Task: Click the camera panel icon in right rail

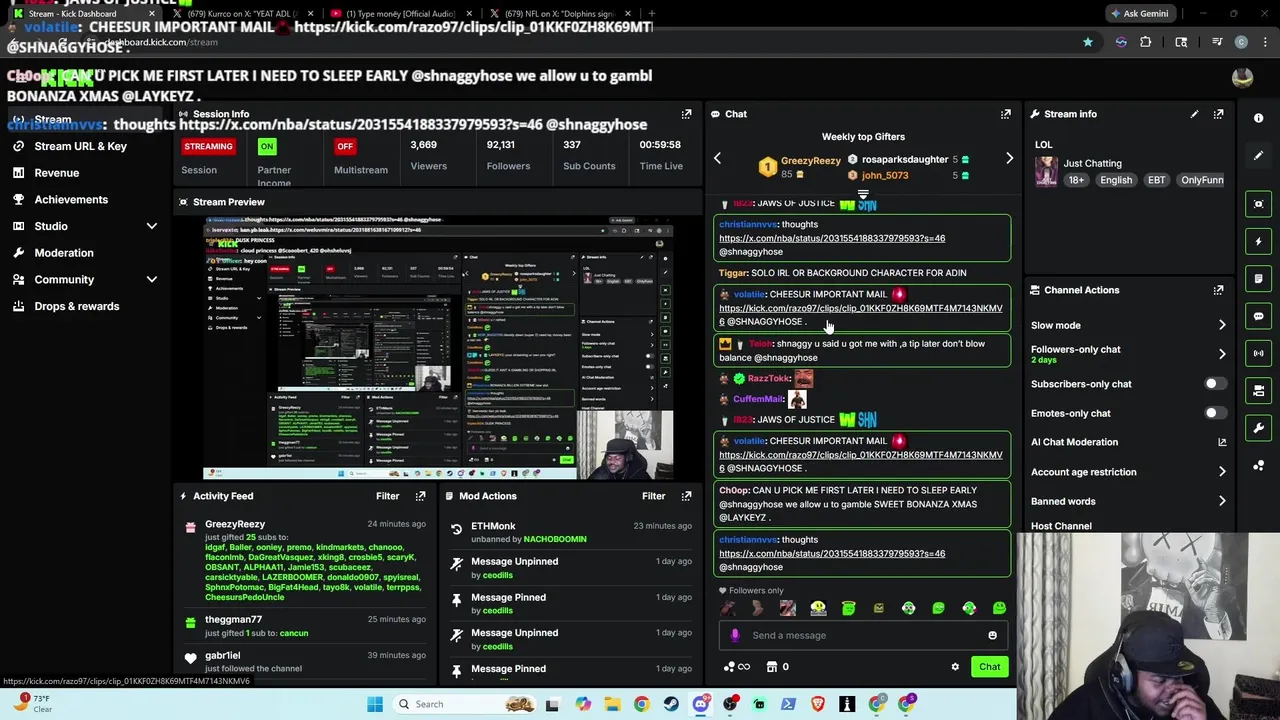Action: 1258,390
